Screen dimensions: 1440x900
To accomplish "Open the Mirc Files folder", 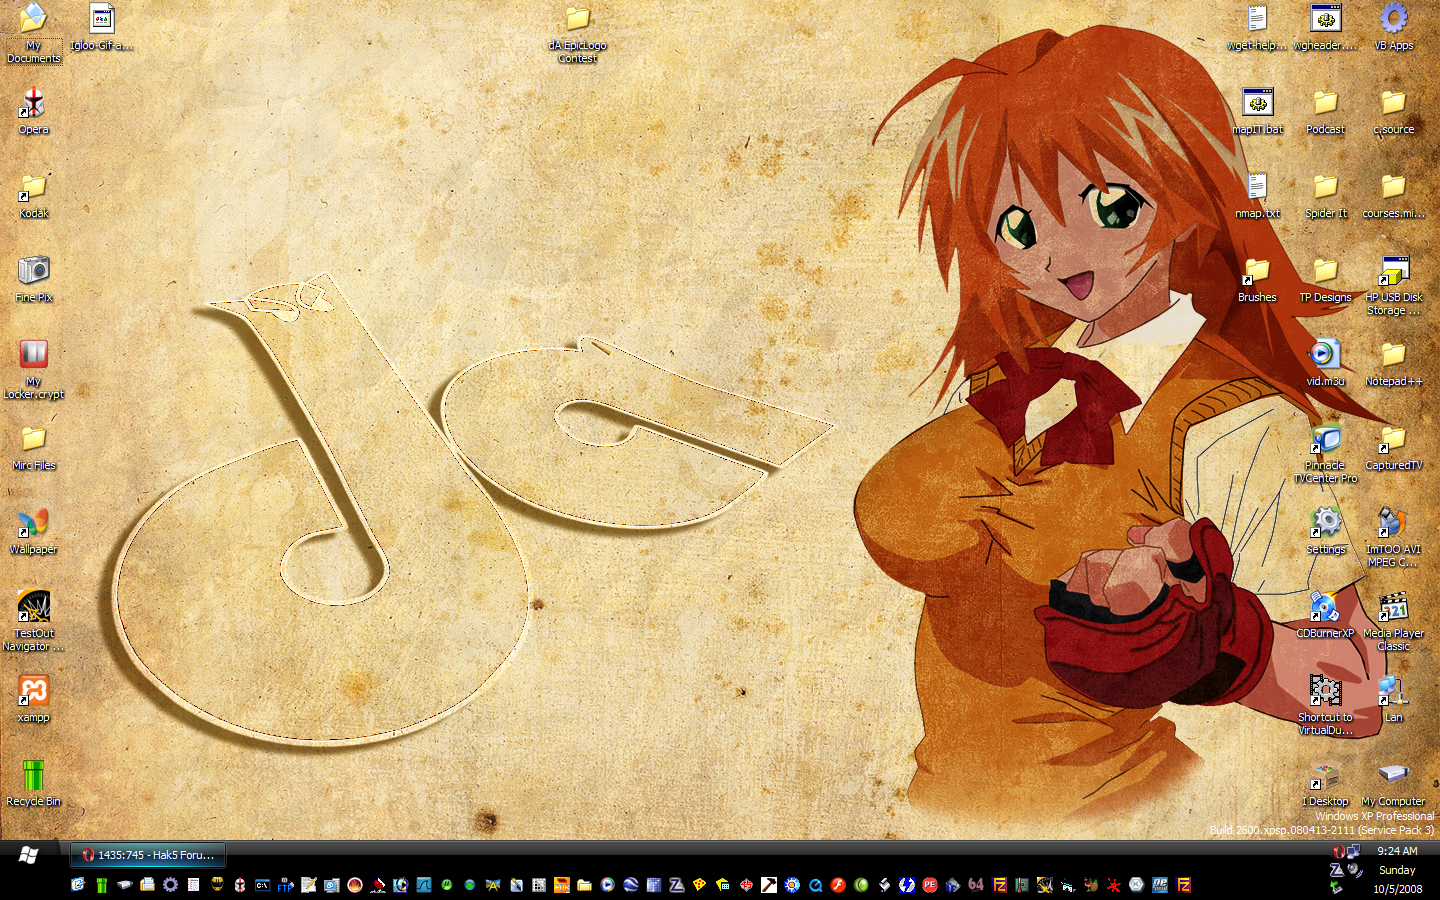I will (x=33, y=447).
